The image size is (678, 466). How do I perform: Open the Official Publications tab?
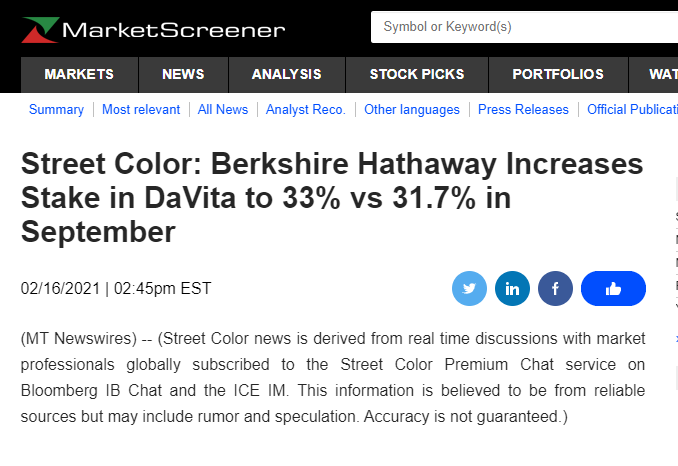[632, 110]
